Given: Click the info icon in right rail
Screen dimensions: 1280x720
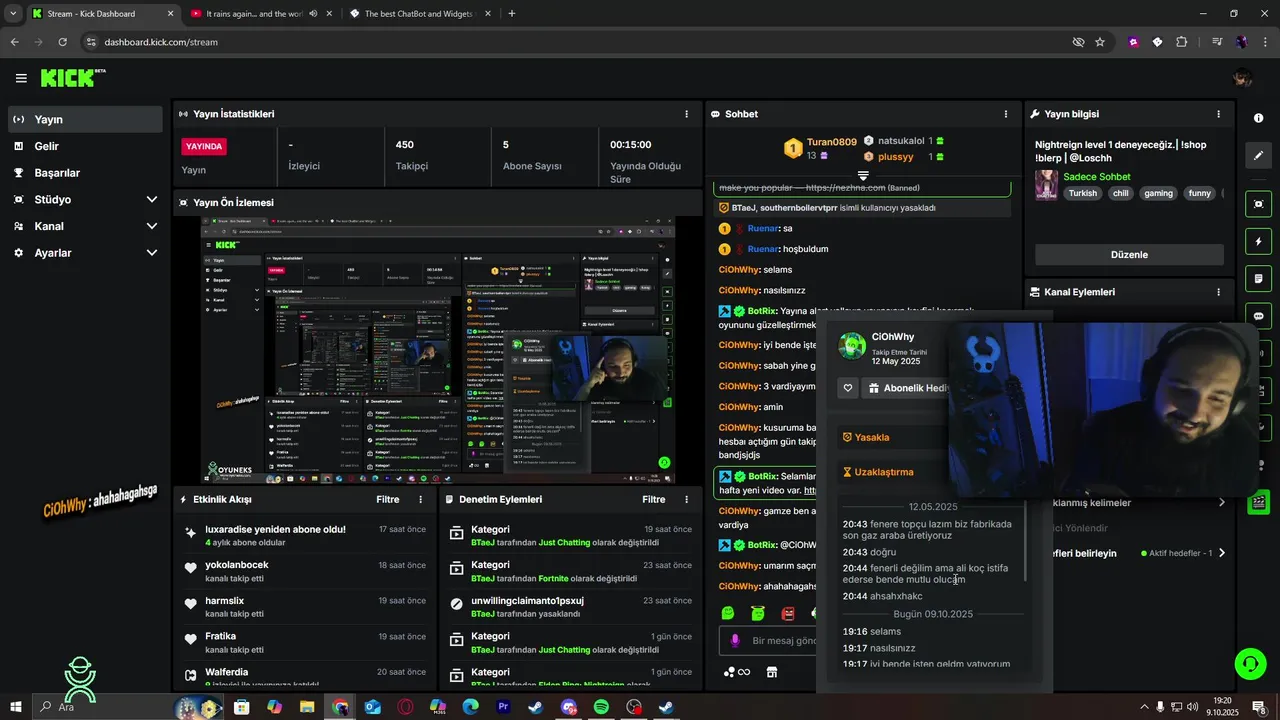Looking at the screenshot, I should 1258,118.
